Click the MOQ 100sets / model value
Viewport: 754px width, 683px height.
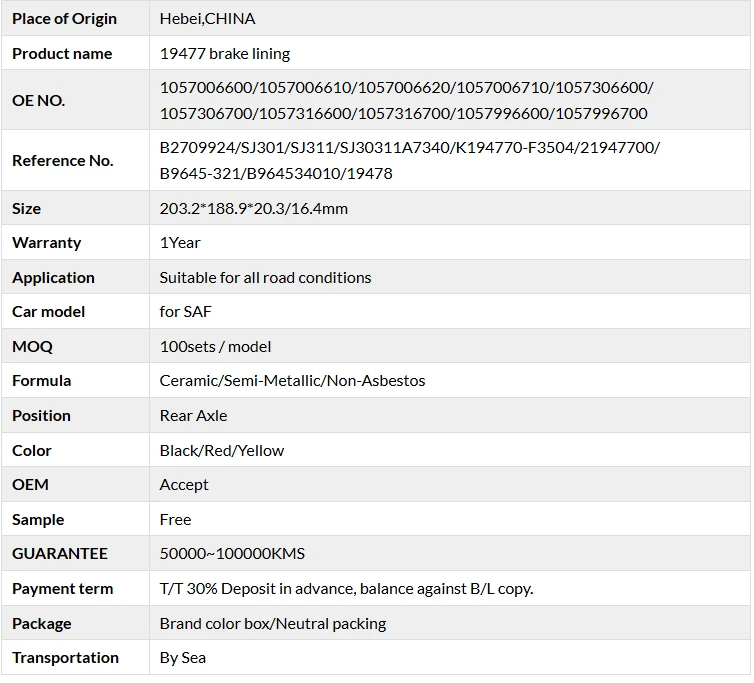click(215, 346)
